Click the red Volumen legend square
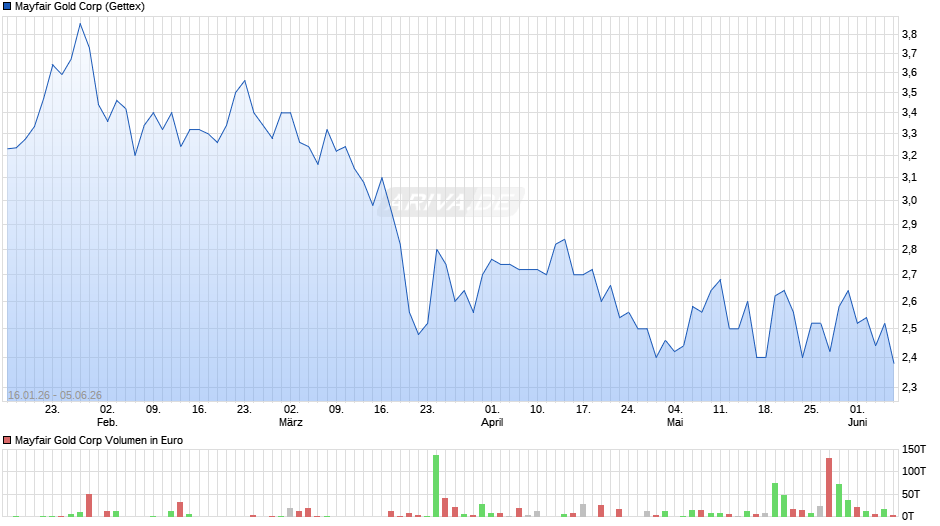The height and width of the screenshot is (526, 940). (x=7, y=440)
